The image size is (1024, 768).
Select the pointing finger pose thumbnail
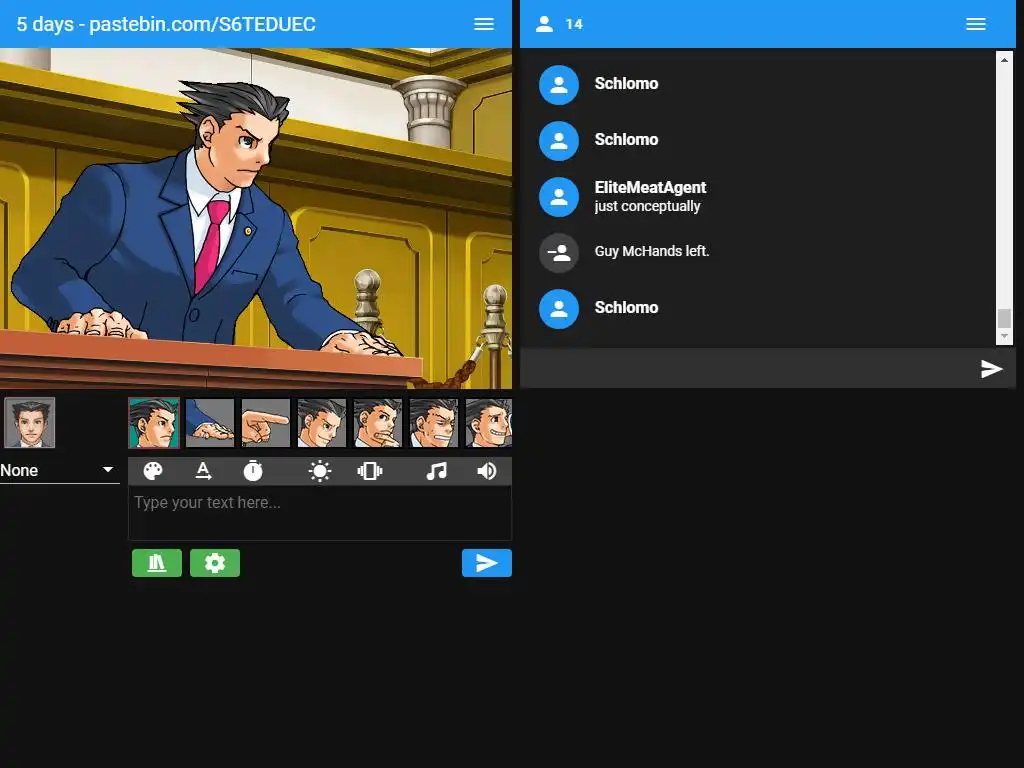(266, 423)
